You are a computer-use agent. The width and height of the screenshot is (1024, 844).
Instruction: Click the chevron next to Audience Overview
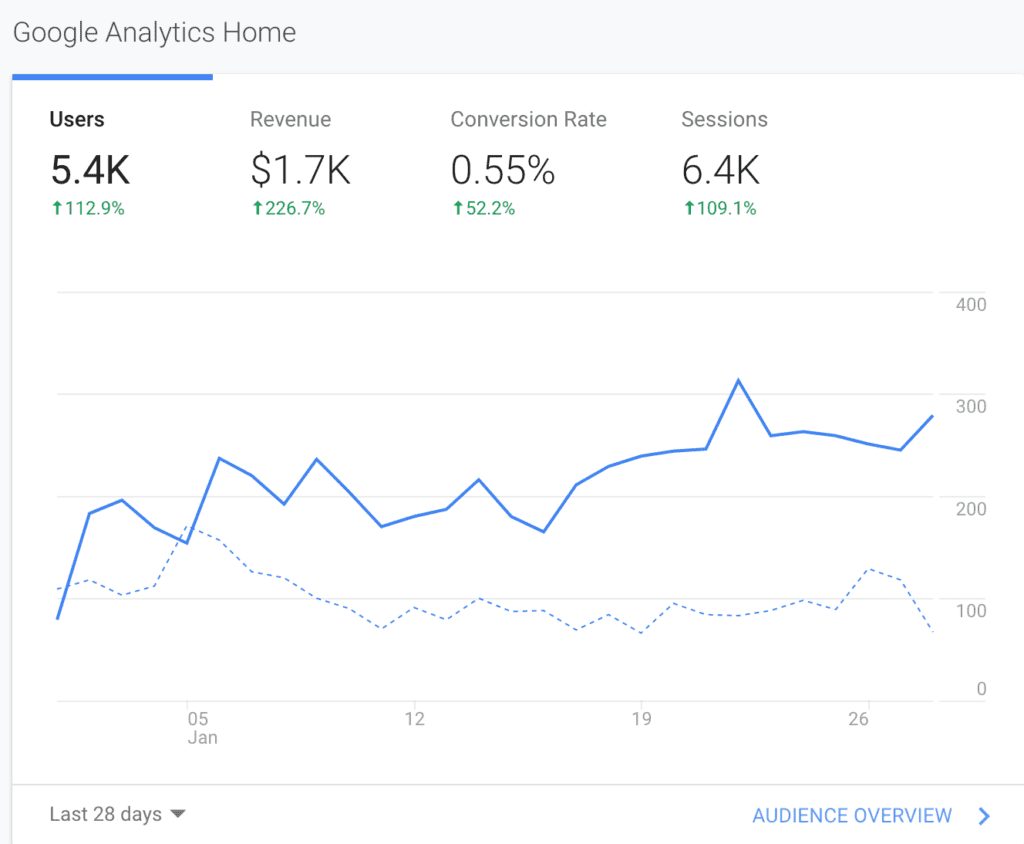coord(984,816)
